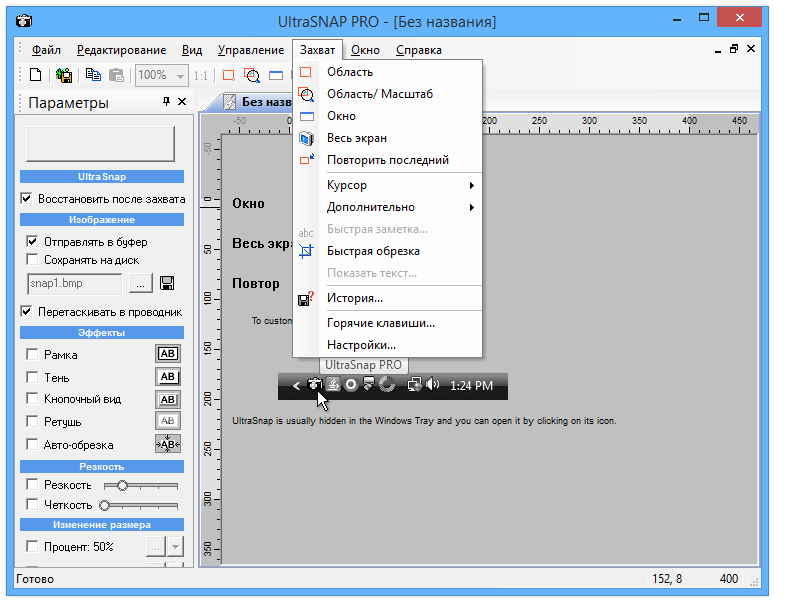Enable the Сохранять на диск checkbox
Screen dimensions: 788x612
click(32, 260)
